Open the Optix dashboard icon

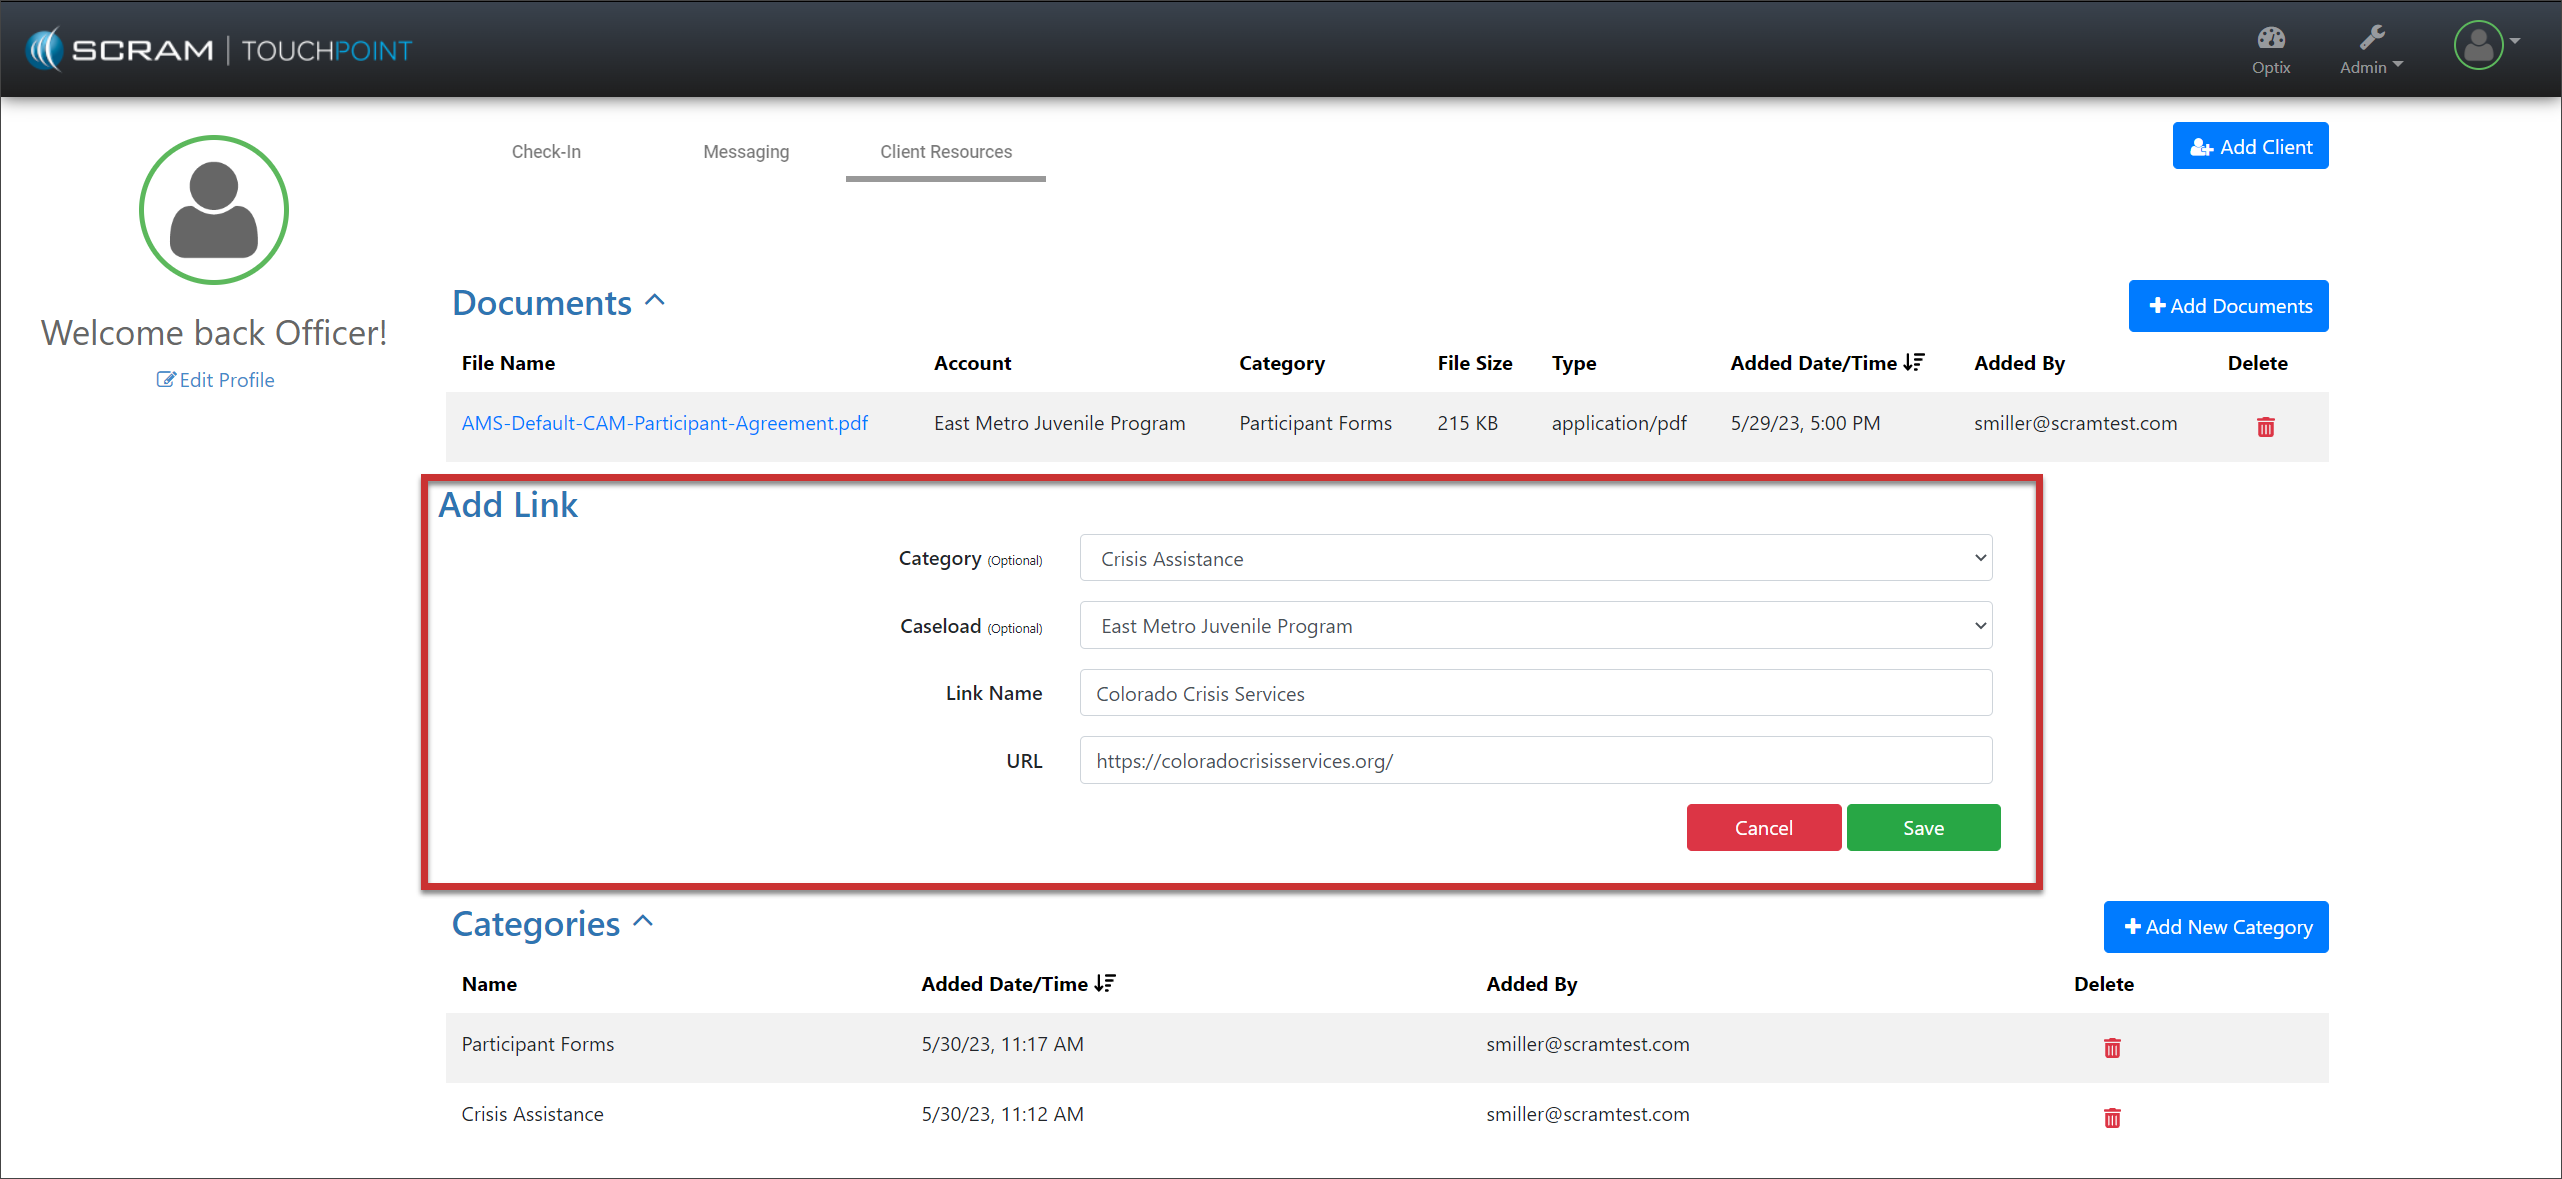(x=2270, y=49)
